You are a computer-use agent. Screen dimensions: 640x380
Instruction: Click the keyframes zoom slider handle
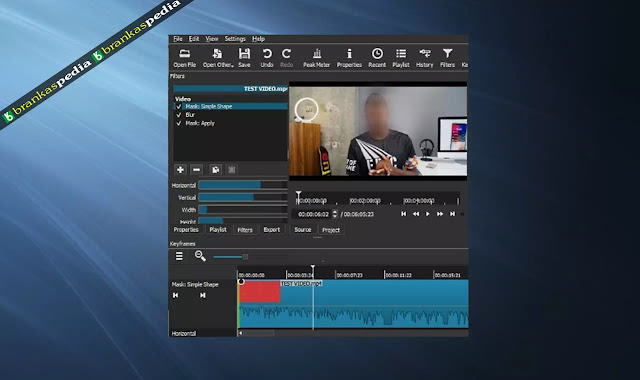pyautogui.click(x=245, y=257)
